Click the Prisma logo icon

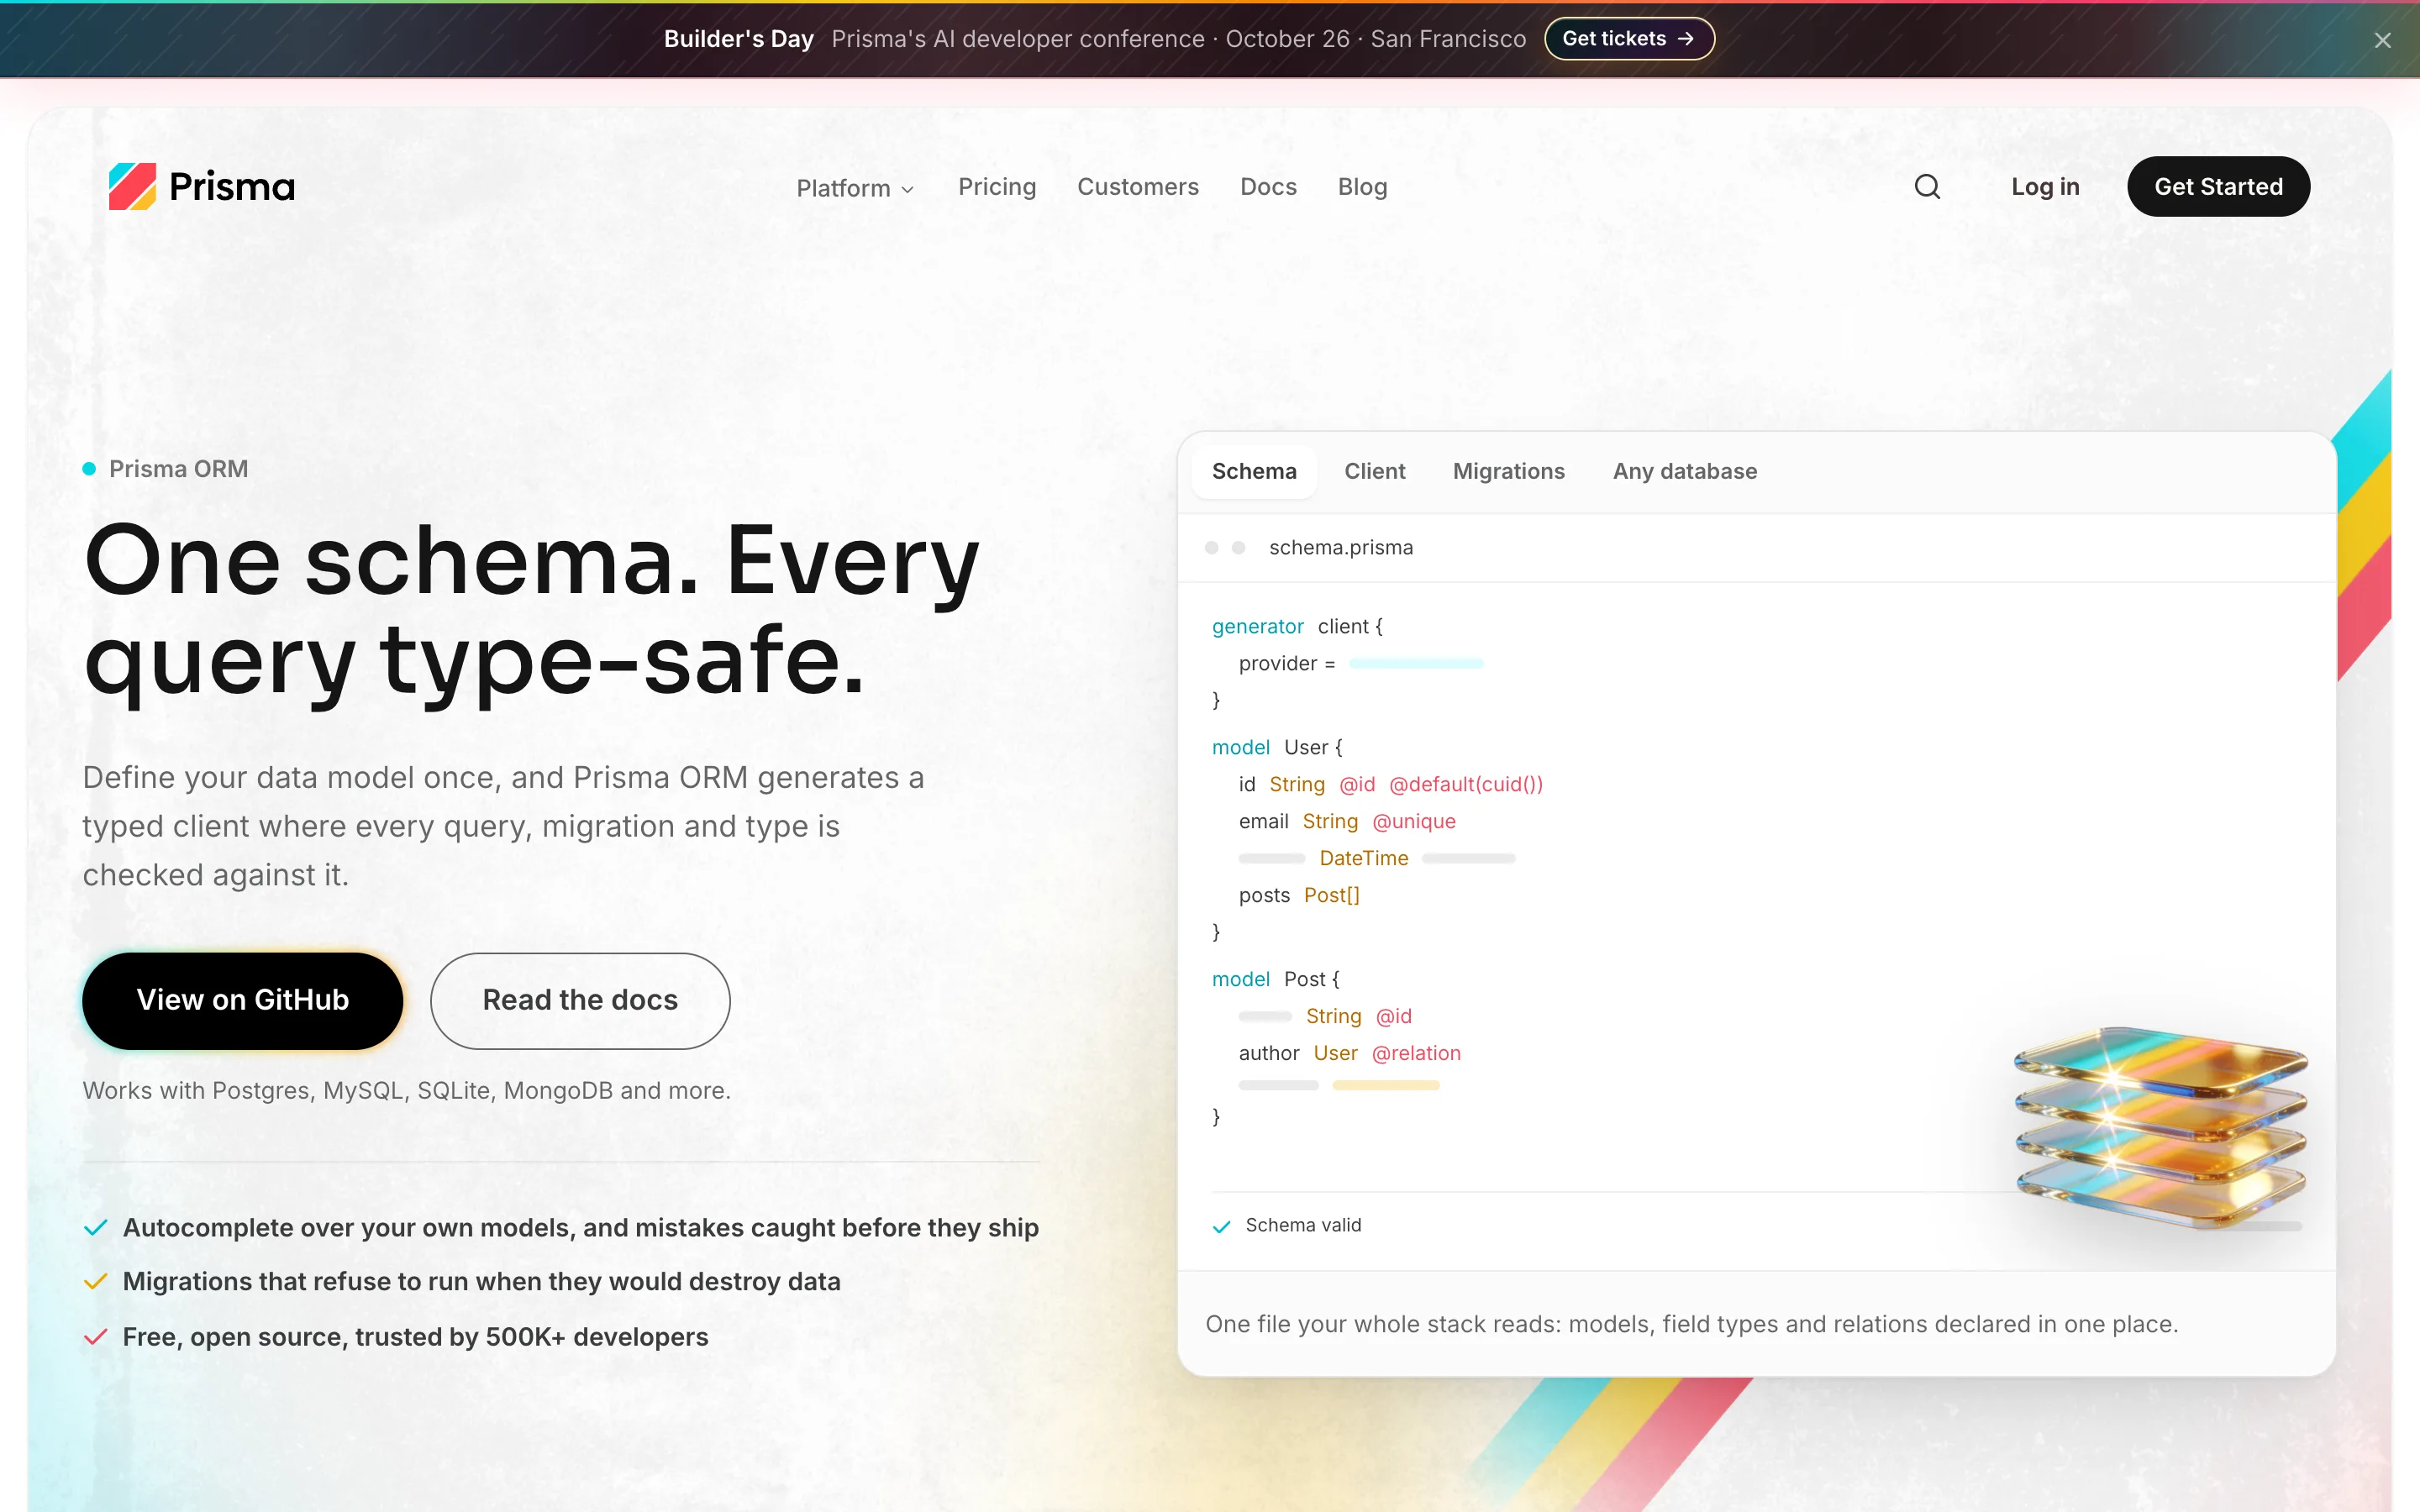132,187
